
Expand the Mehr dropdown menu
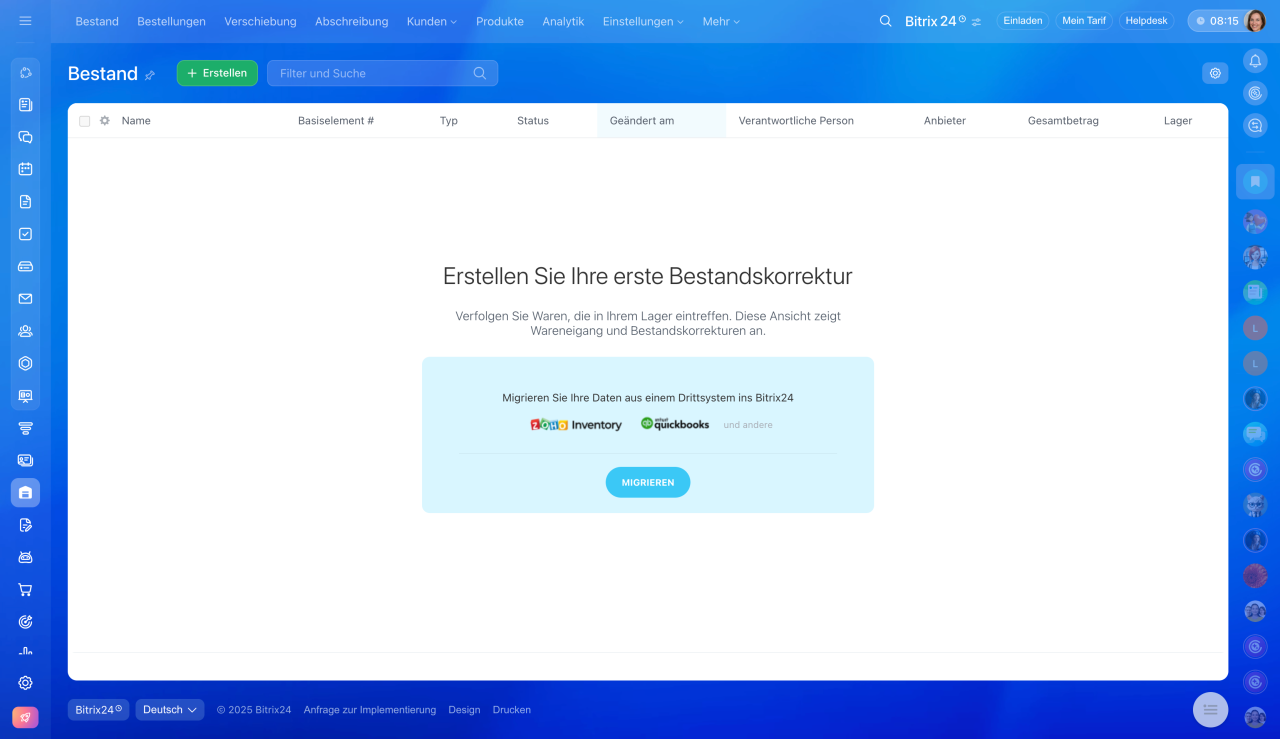721,21
